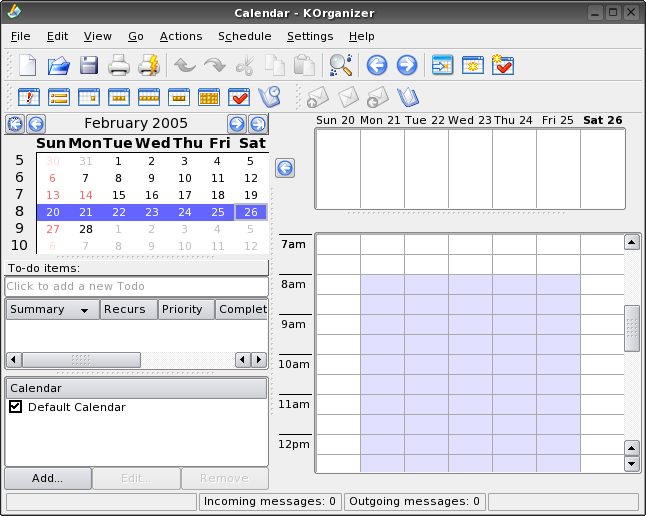Click the Copy icon in toolbar
This screenshot has width=646, height=516.
pos(274,65)
